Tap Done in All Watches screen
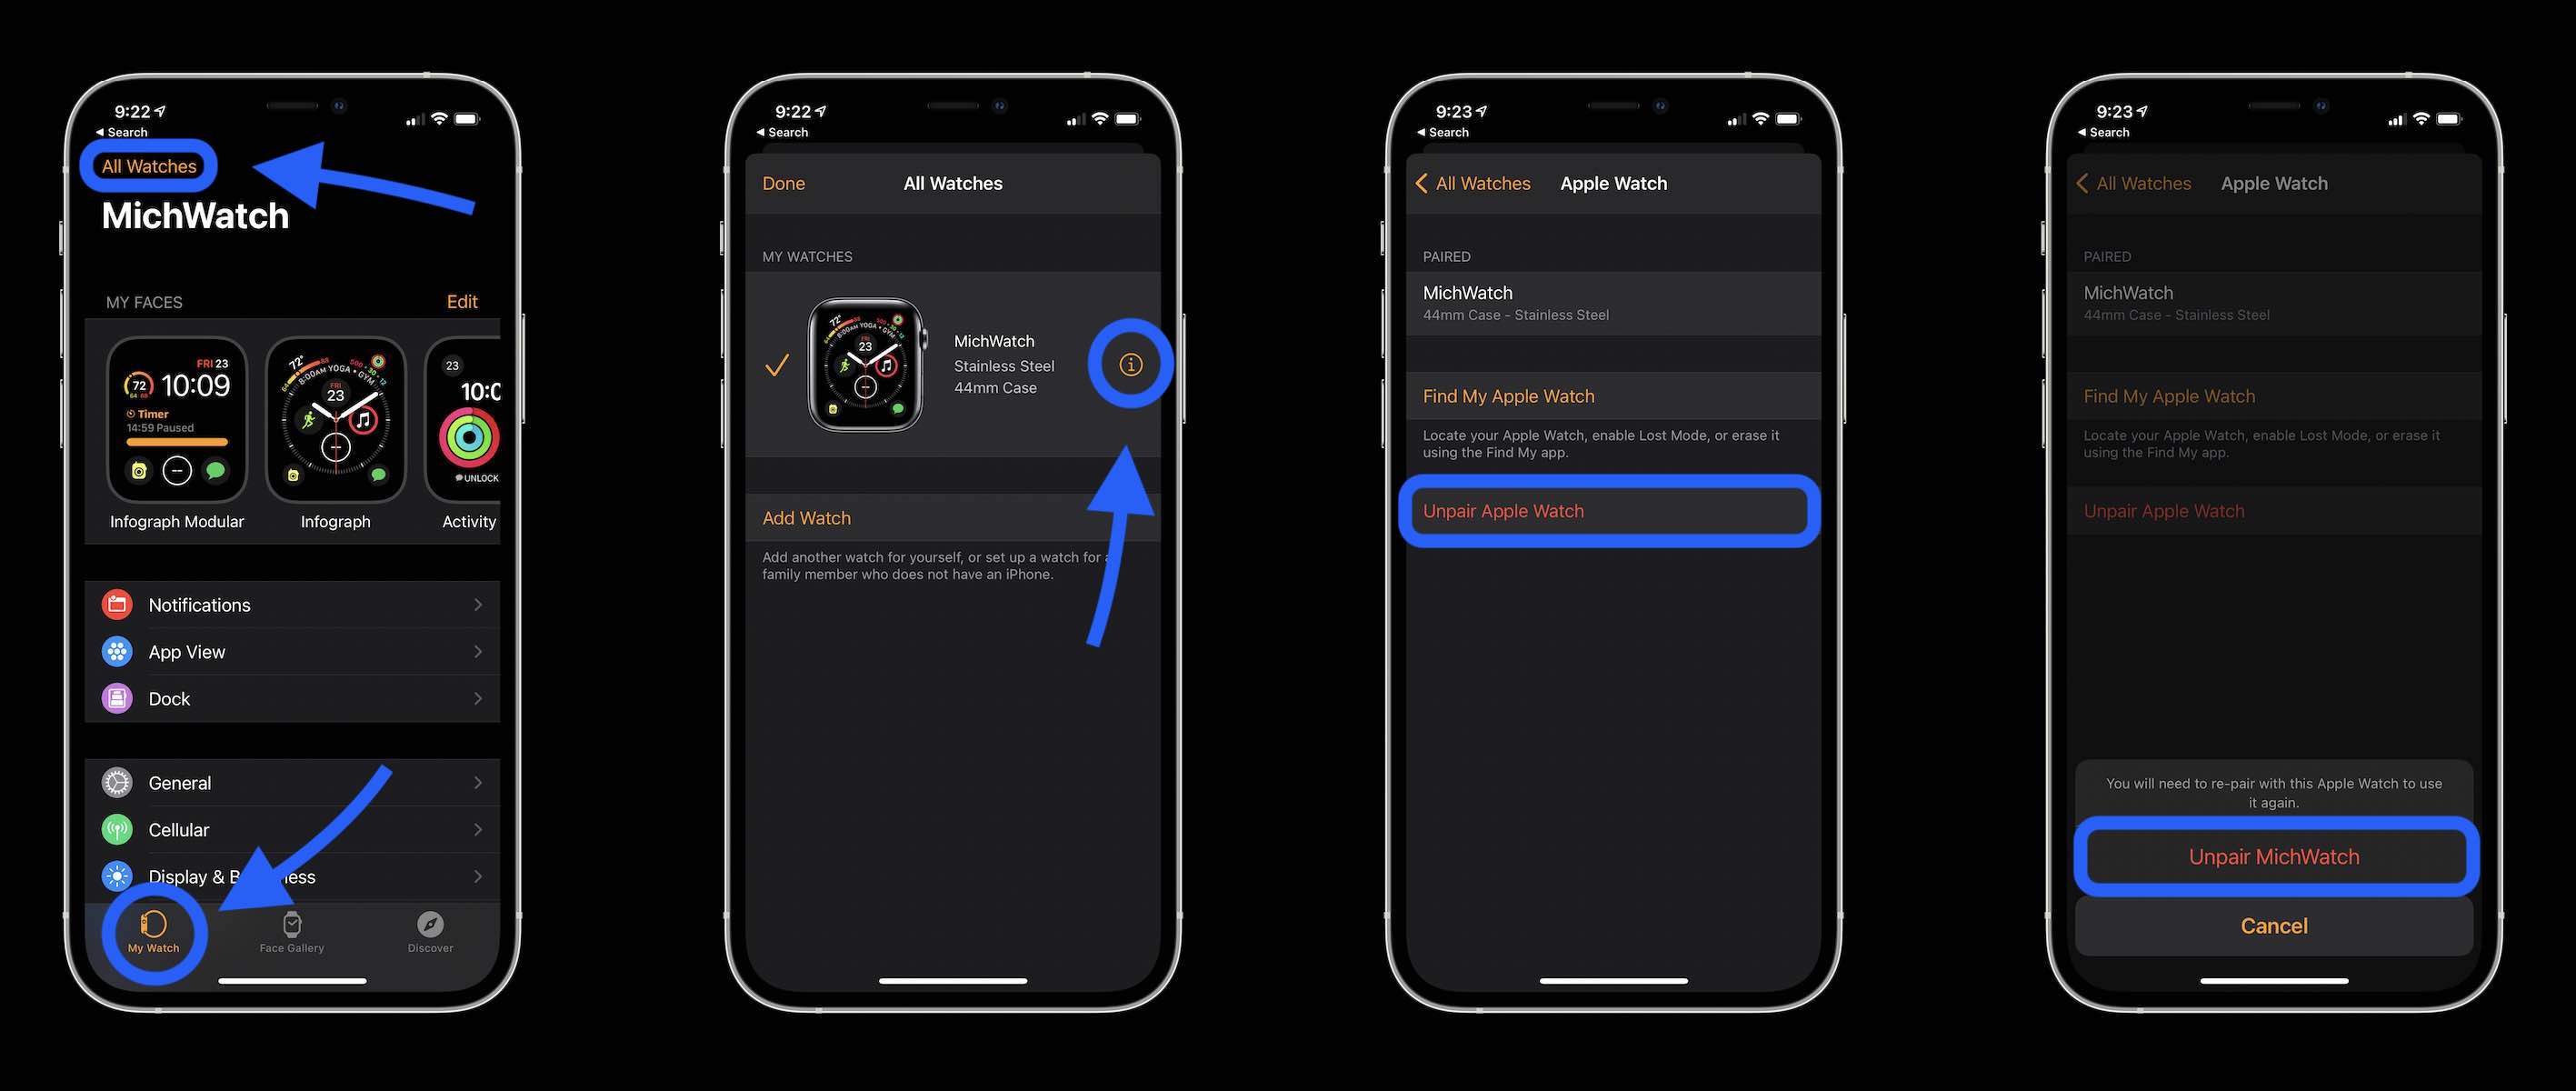 click(784, 181)
